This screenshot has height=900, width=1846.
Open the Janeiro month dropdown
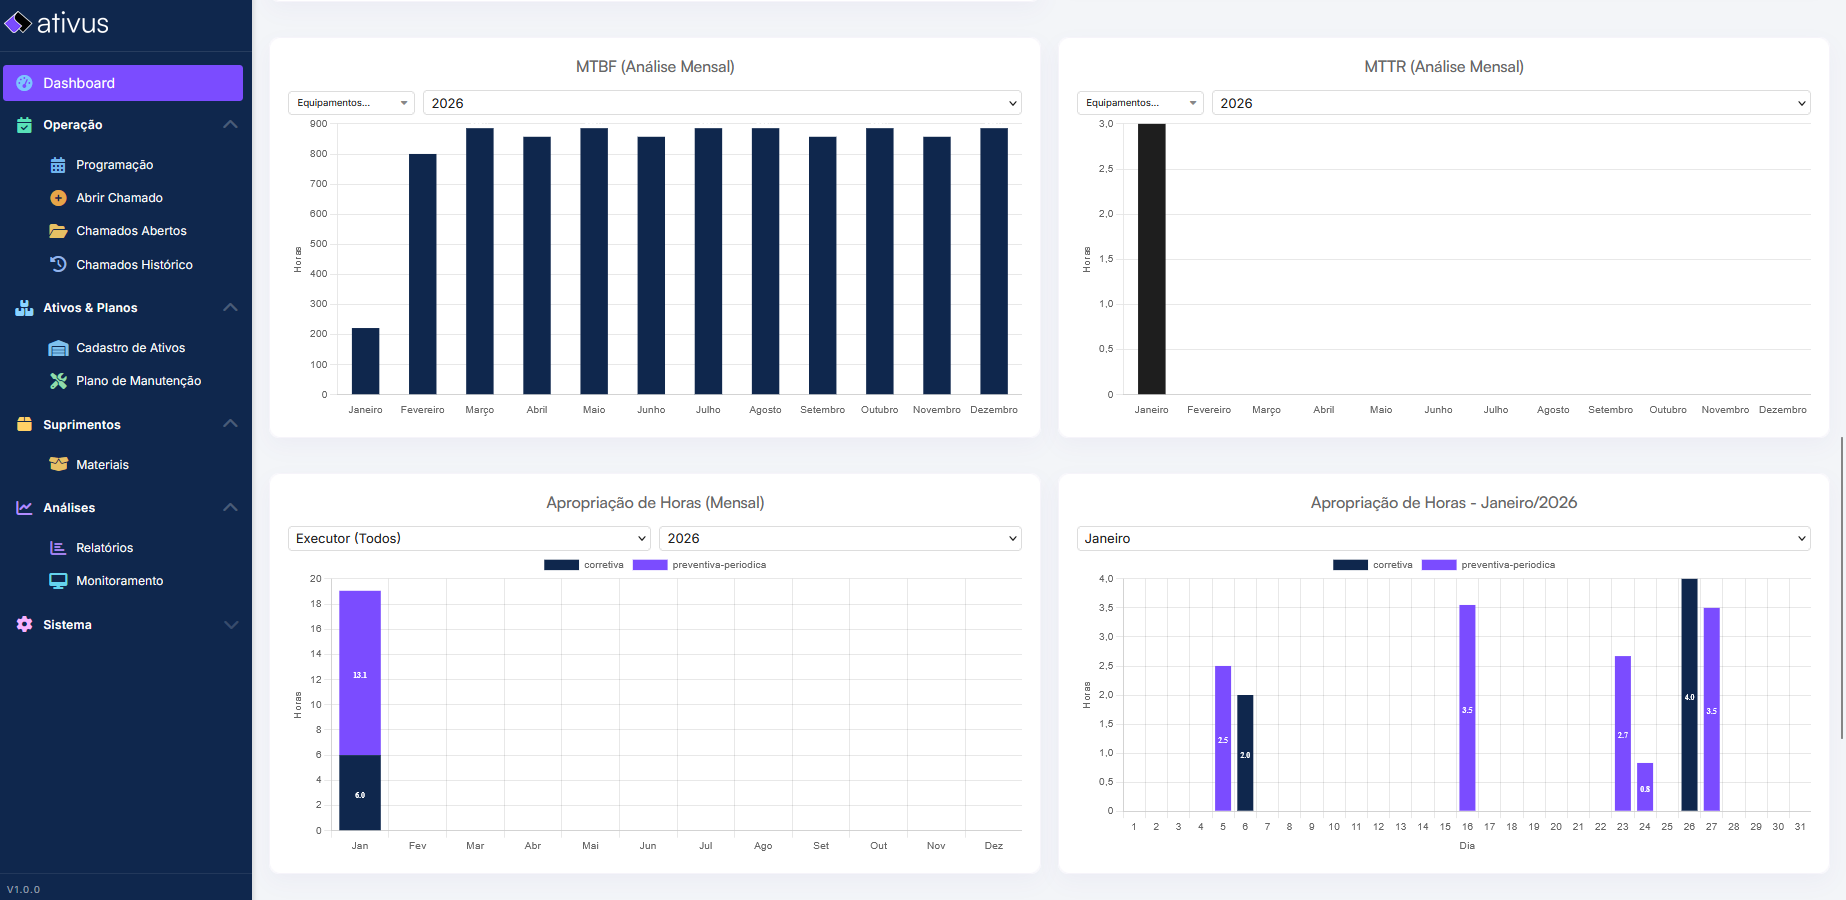[x=1443, y=538]
